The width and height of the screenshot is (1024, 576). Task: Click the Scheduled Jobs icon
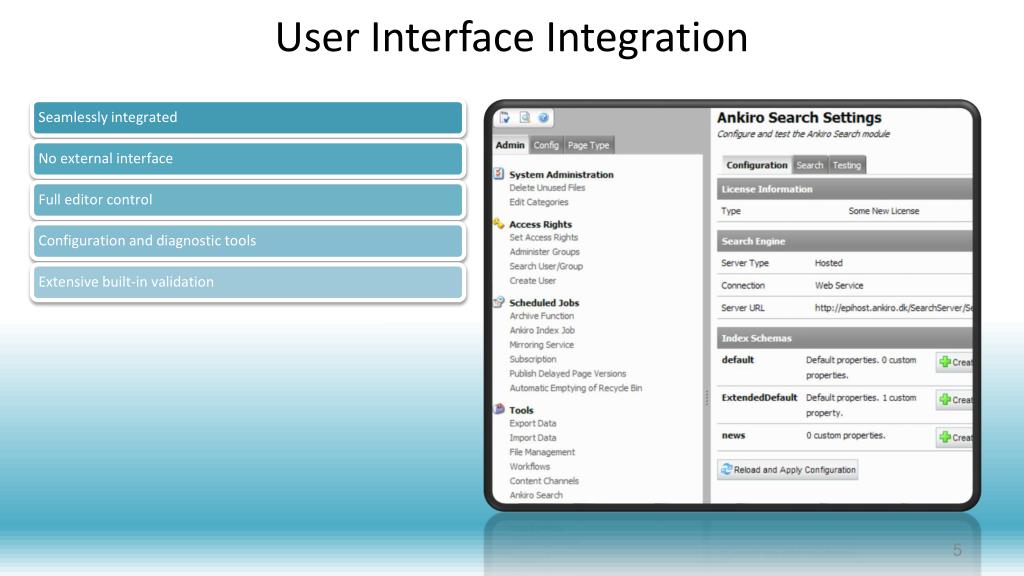tap(498, 302)
